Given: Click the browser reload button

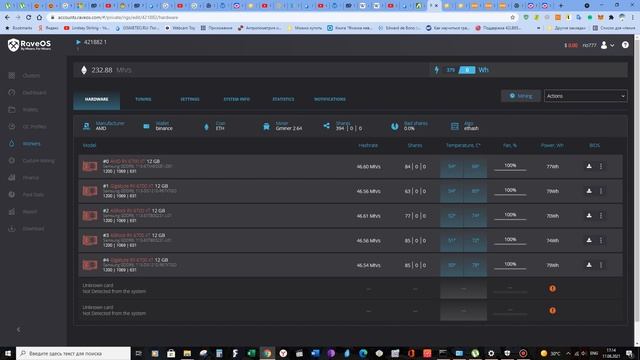Looking at the screenshot, I should [x=29, y=18].
